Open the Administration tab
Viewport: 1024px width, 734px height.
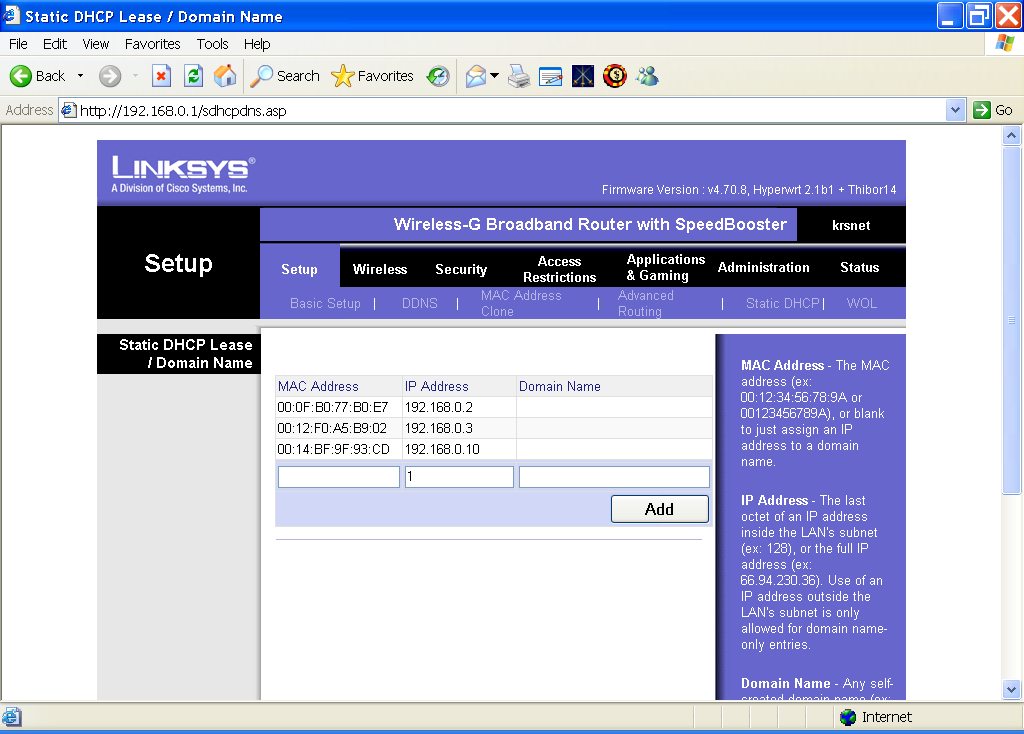(x=763, y=267)
